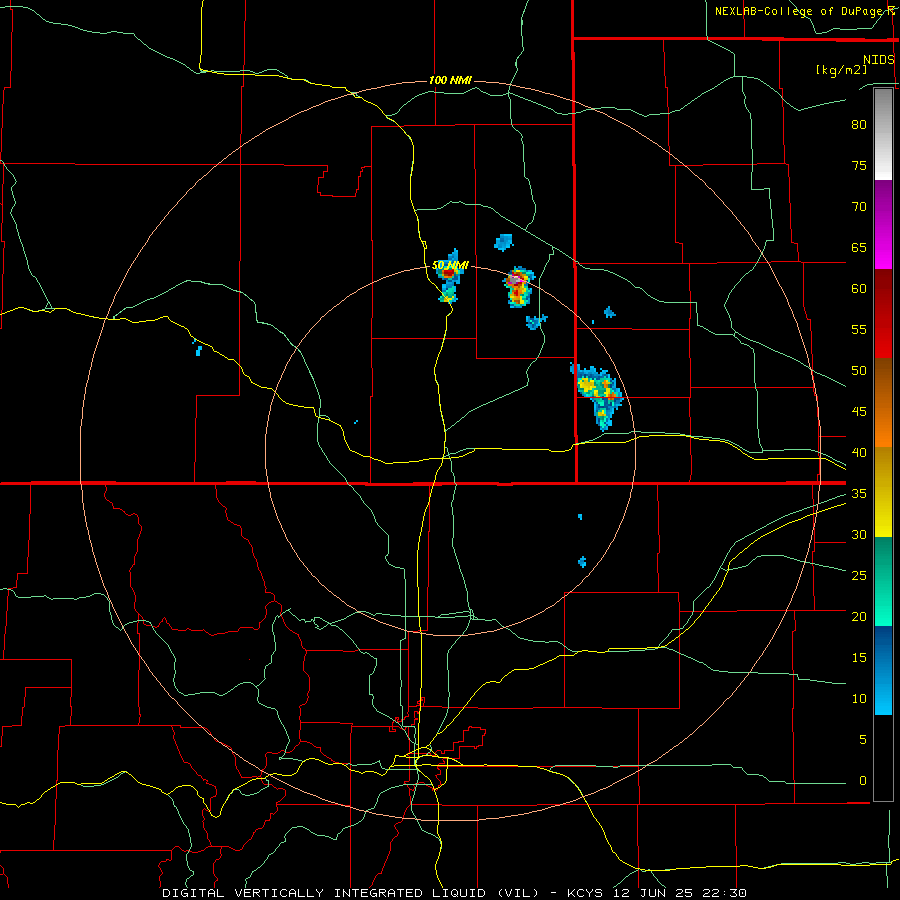Click scale value "80"
Image resolution: width=900 pixels, height=900 pixels.
click(859, 125)
